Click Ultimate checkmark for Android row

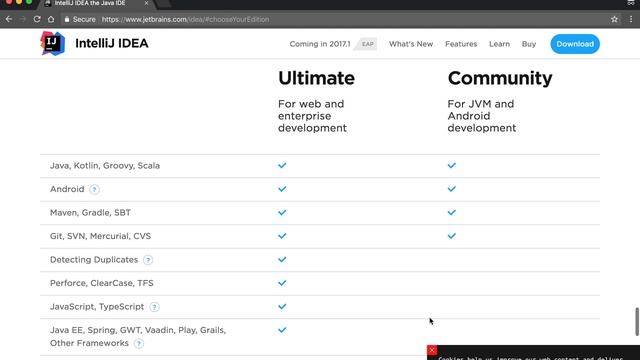(x=282, y=189)
